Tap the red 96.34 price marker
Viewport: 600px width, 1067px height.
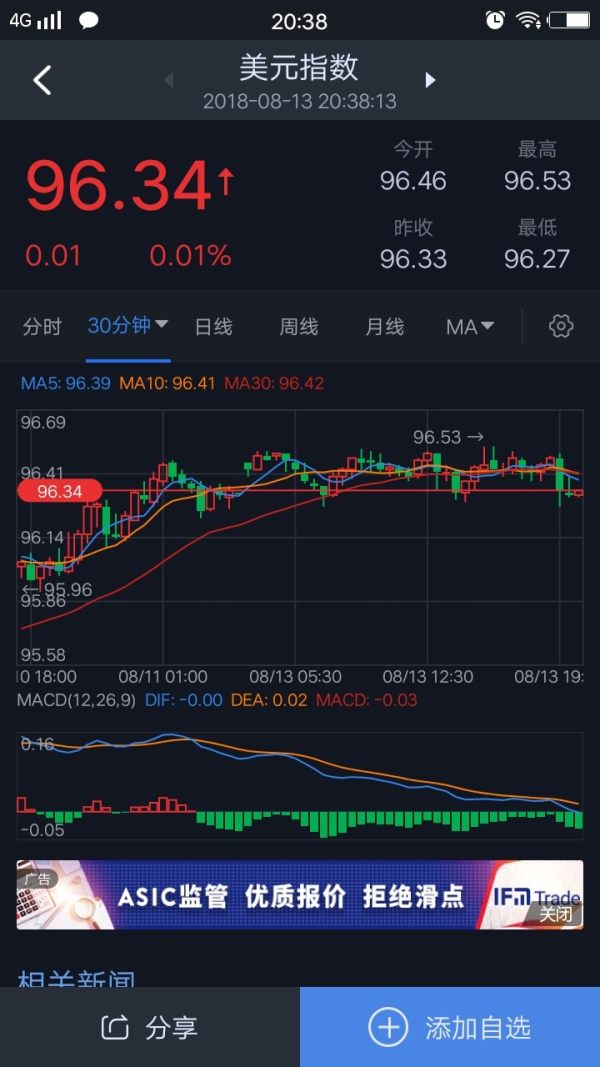coord(60,491)
